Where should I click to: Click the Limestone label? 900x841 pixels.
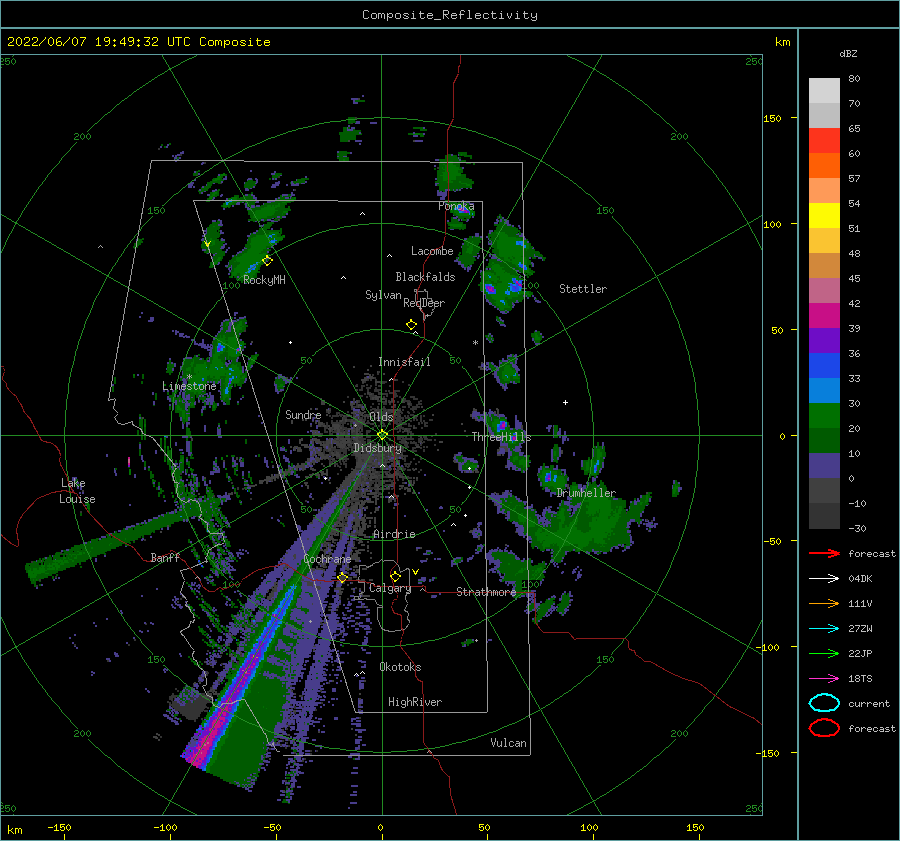coord(189,386)
